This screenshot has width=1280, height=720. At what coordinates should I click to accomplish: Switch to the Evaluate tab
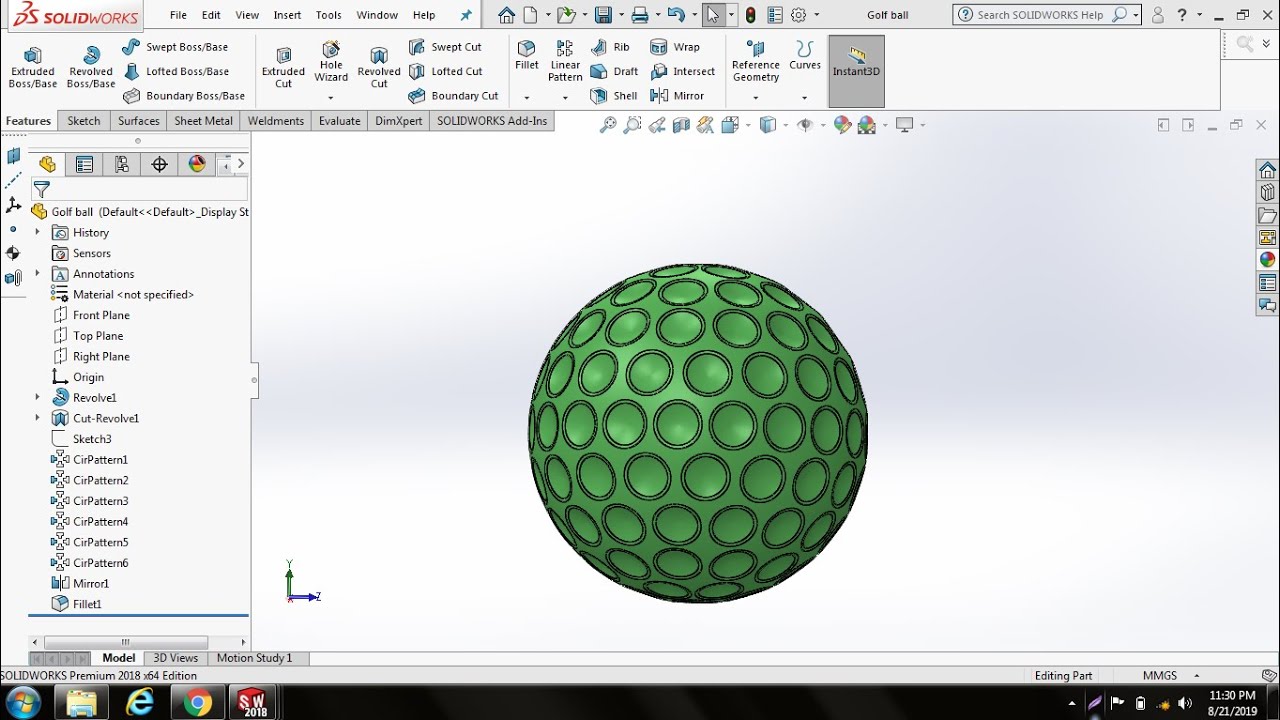(x=340, y=121)
